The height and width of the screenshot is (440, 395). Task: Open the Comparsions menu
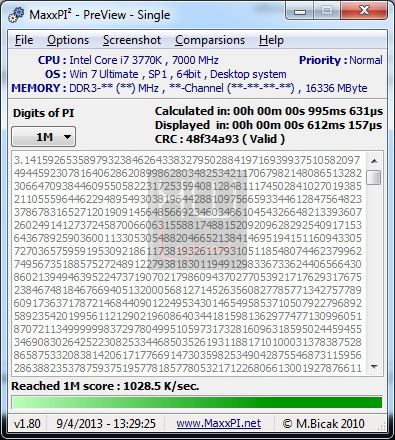210,40
